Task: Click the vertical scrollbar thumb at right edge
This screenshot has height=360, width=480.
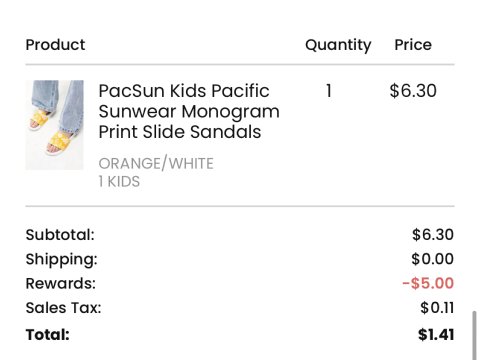Action: pos(474,336)
